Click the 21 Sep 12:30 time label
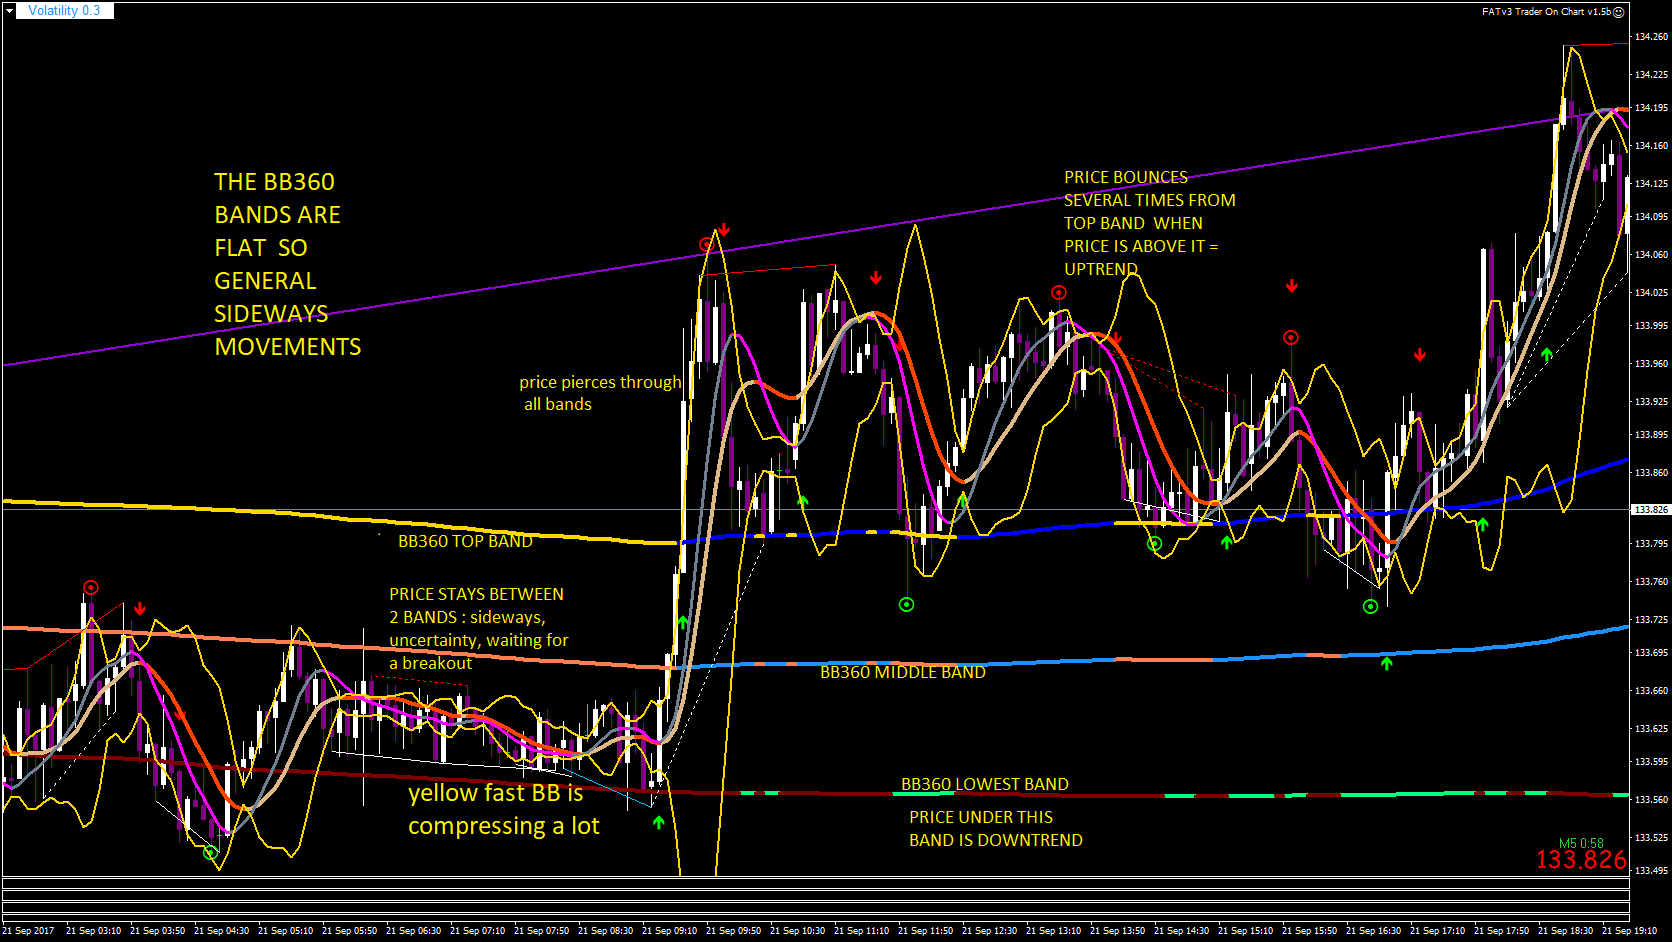The height and width of the screenshot is (942, 1672). [989, 931]
